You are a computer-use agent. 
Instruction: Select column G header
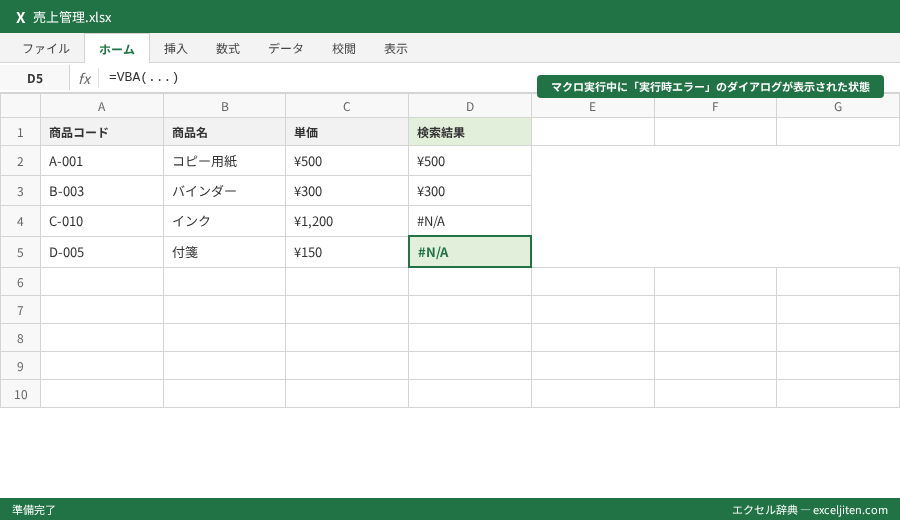(838, 106)
